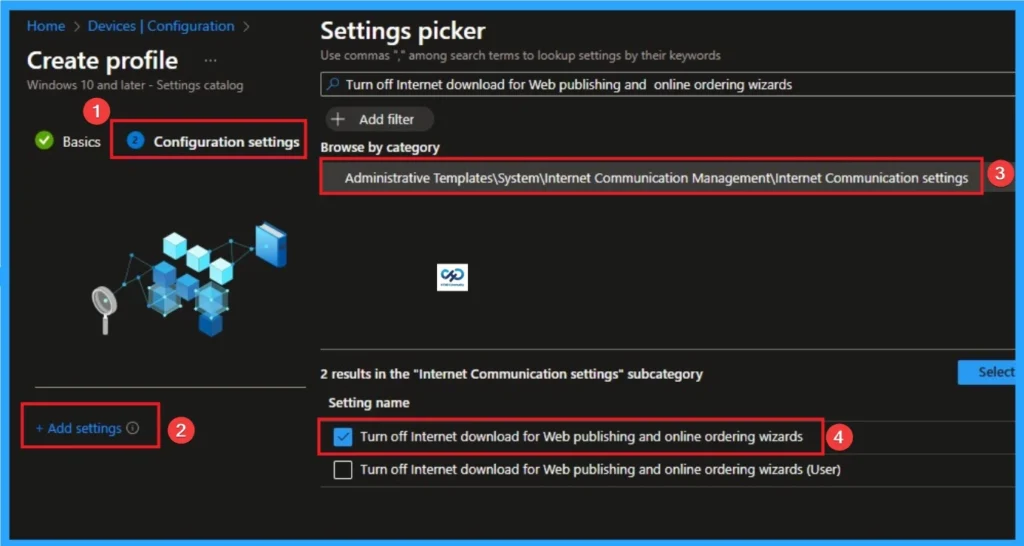This screenshot has width=1024, height=546.
Task: Click the green Basics checkmark icon
Action: [44, 141]
